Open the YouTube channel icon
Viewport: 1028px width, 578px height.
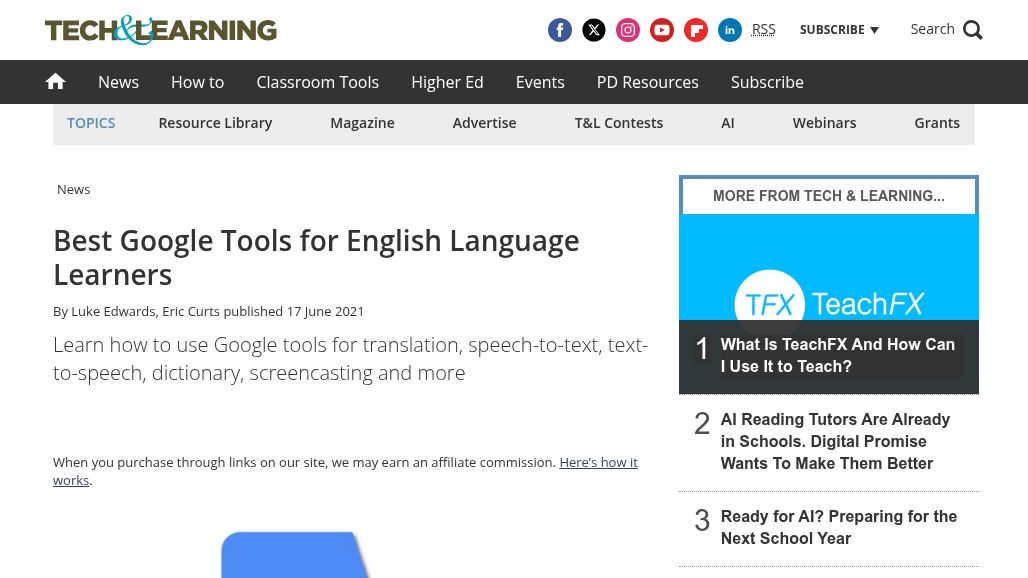click(662, 30)
